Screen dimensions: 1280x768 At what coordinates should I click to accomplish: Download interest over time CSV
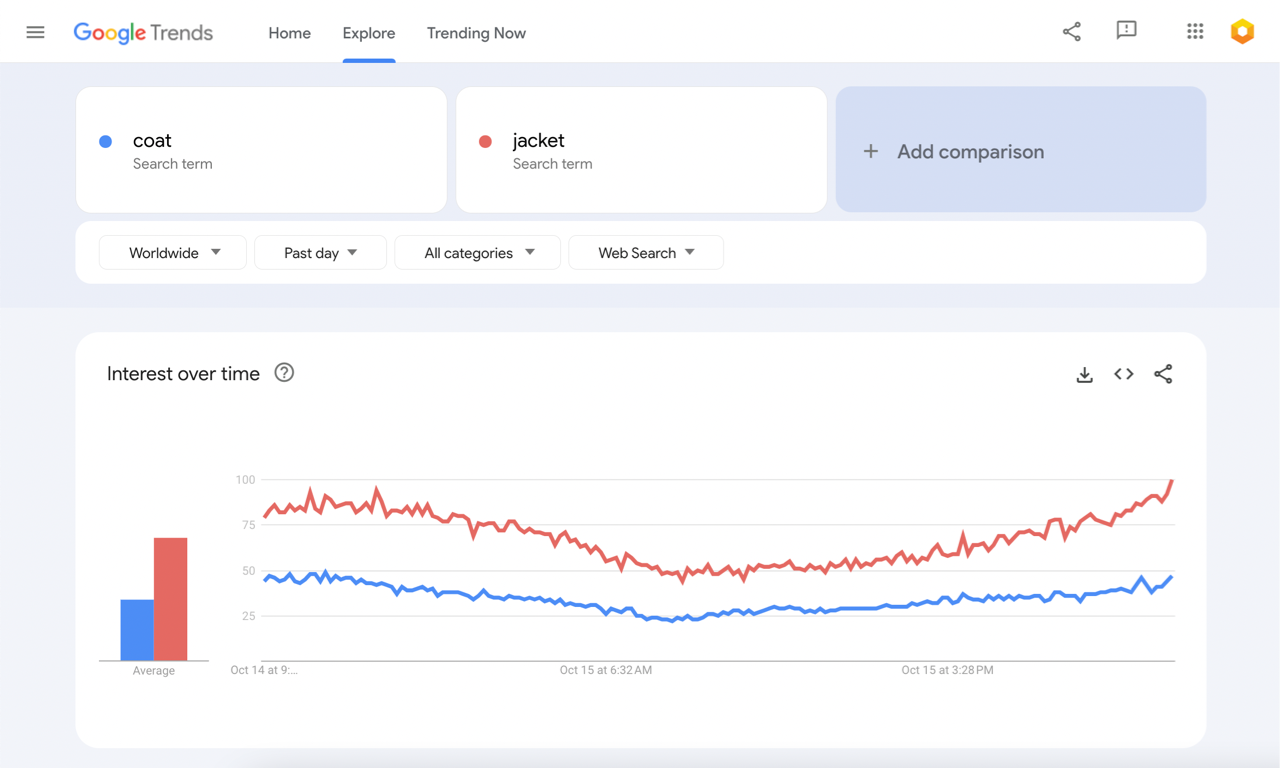coord(1084,374)
